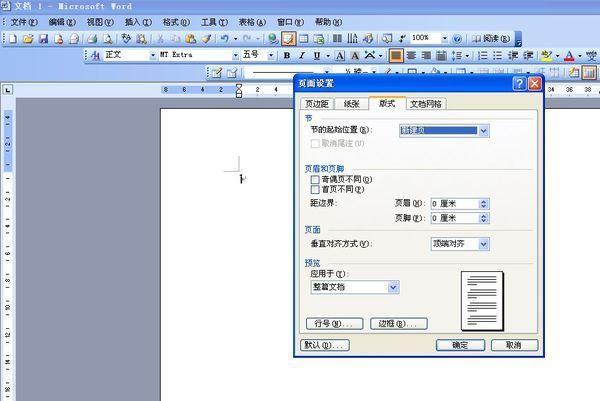600x401 pixels.
Task: Click the 行号 button
Action: [x=333, y=324]
